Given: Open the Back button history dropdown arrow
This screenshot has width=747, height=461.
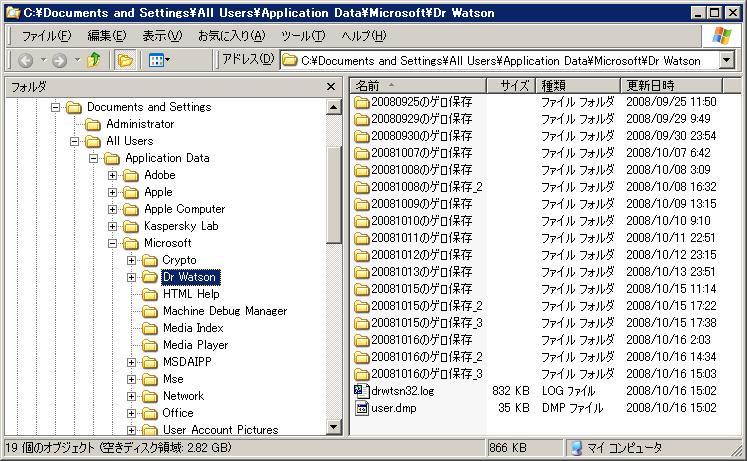Looking at the screenshot, I should click(x=43, y=60).
